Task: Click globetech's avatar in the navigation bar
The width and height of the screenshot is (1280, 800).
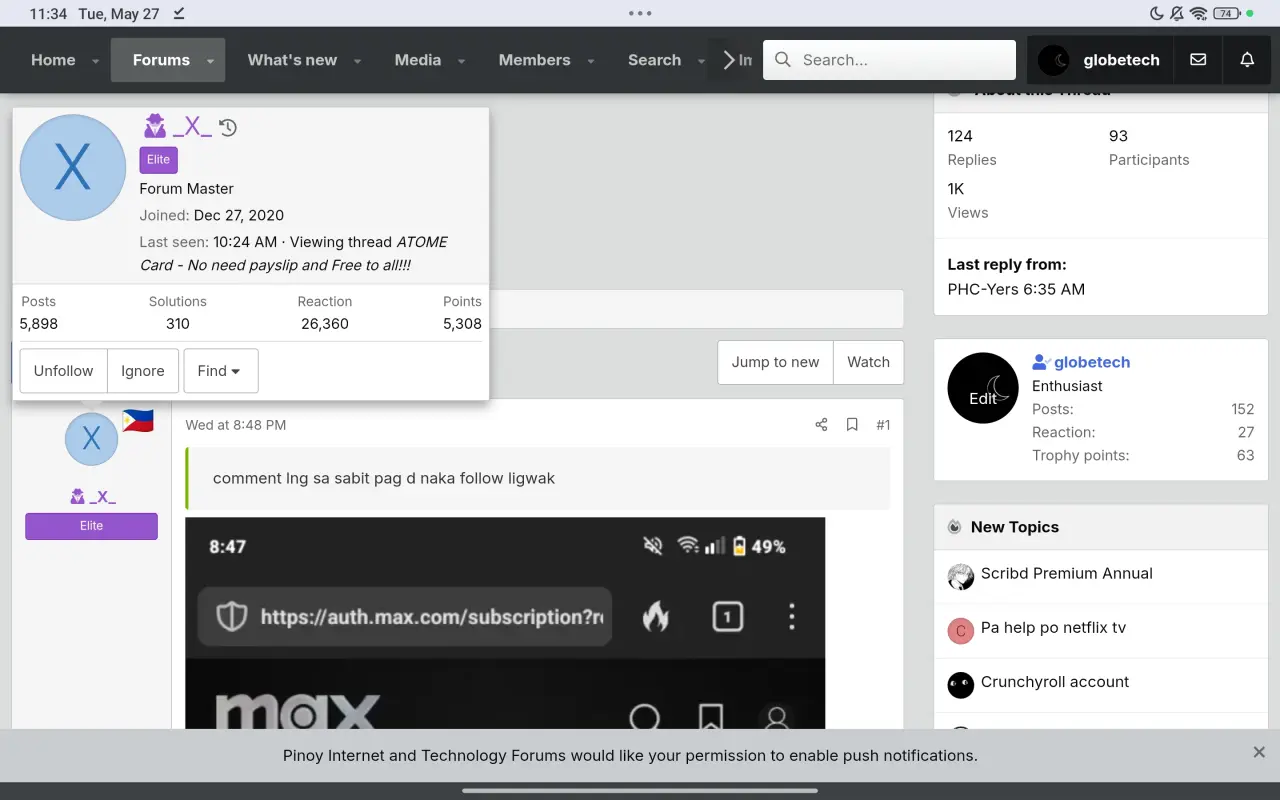Action: point(1054,60)
